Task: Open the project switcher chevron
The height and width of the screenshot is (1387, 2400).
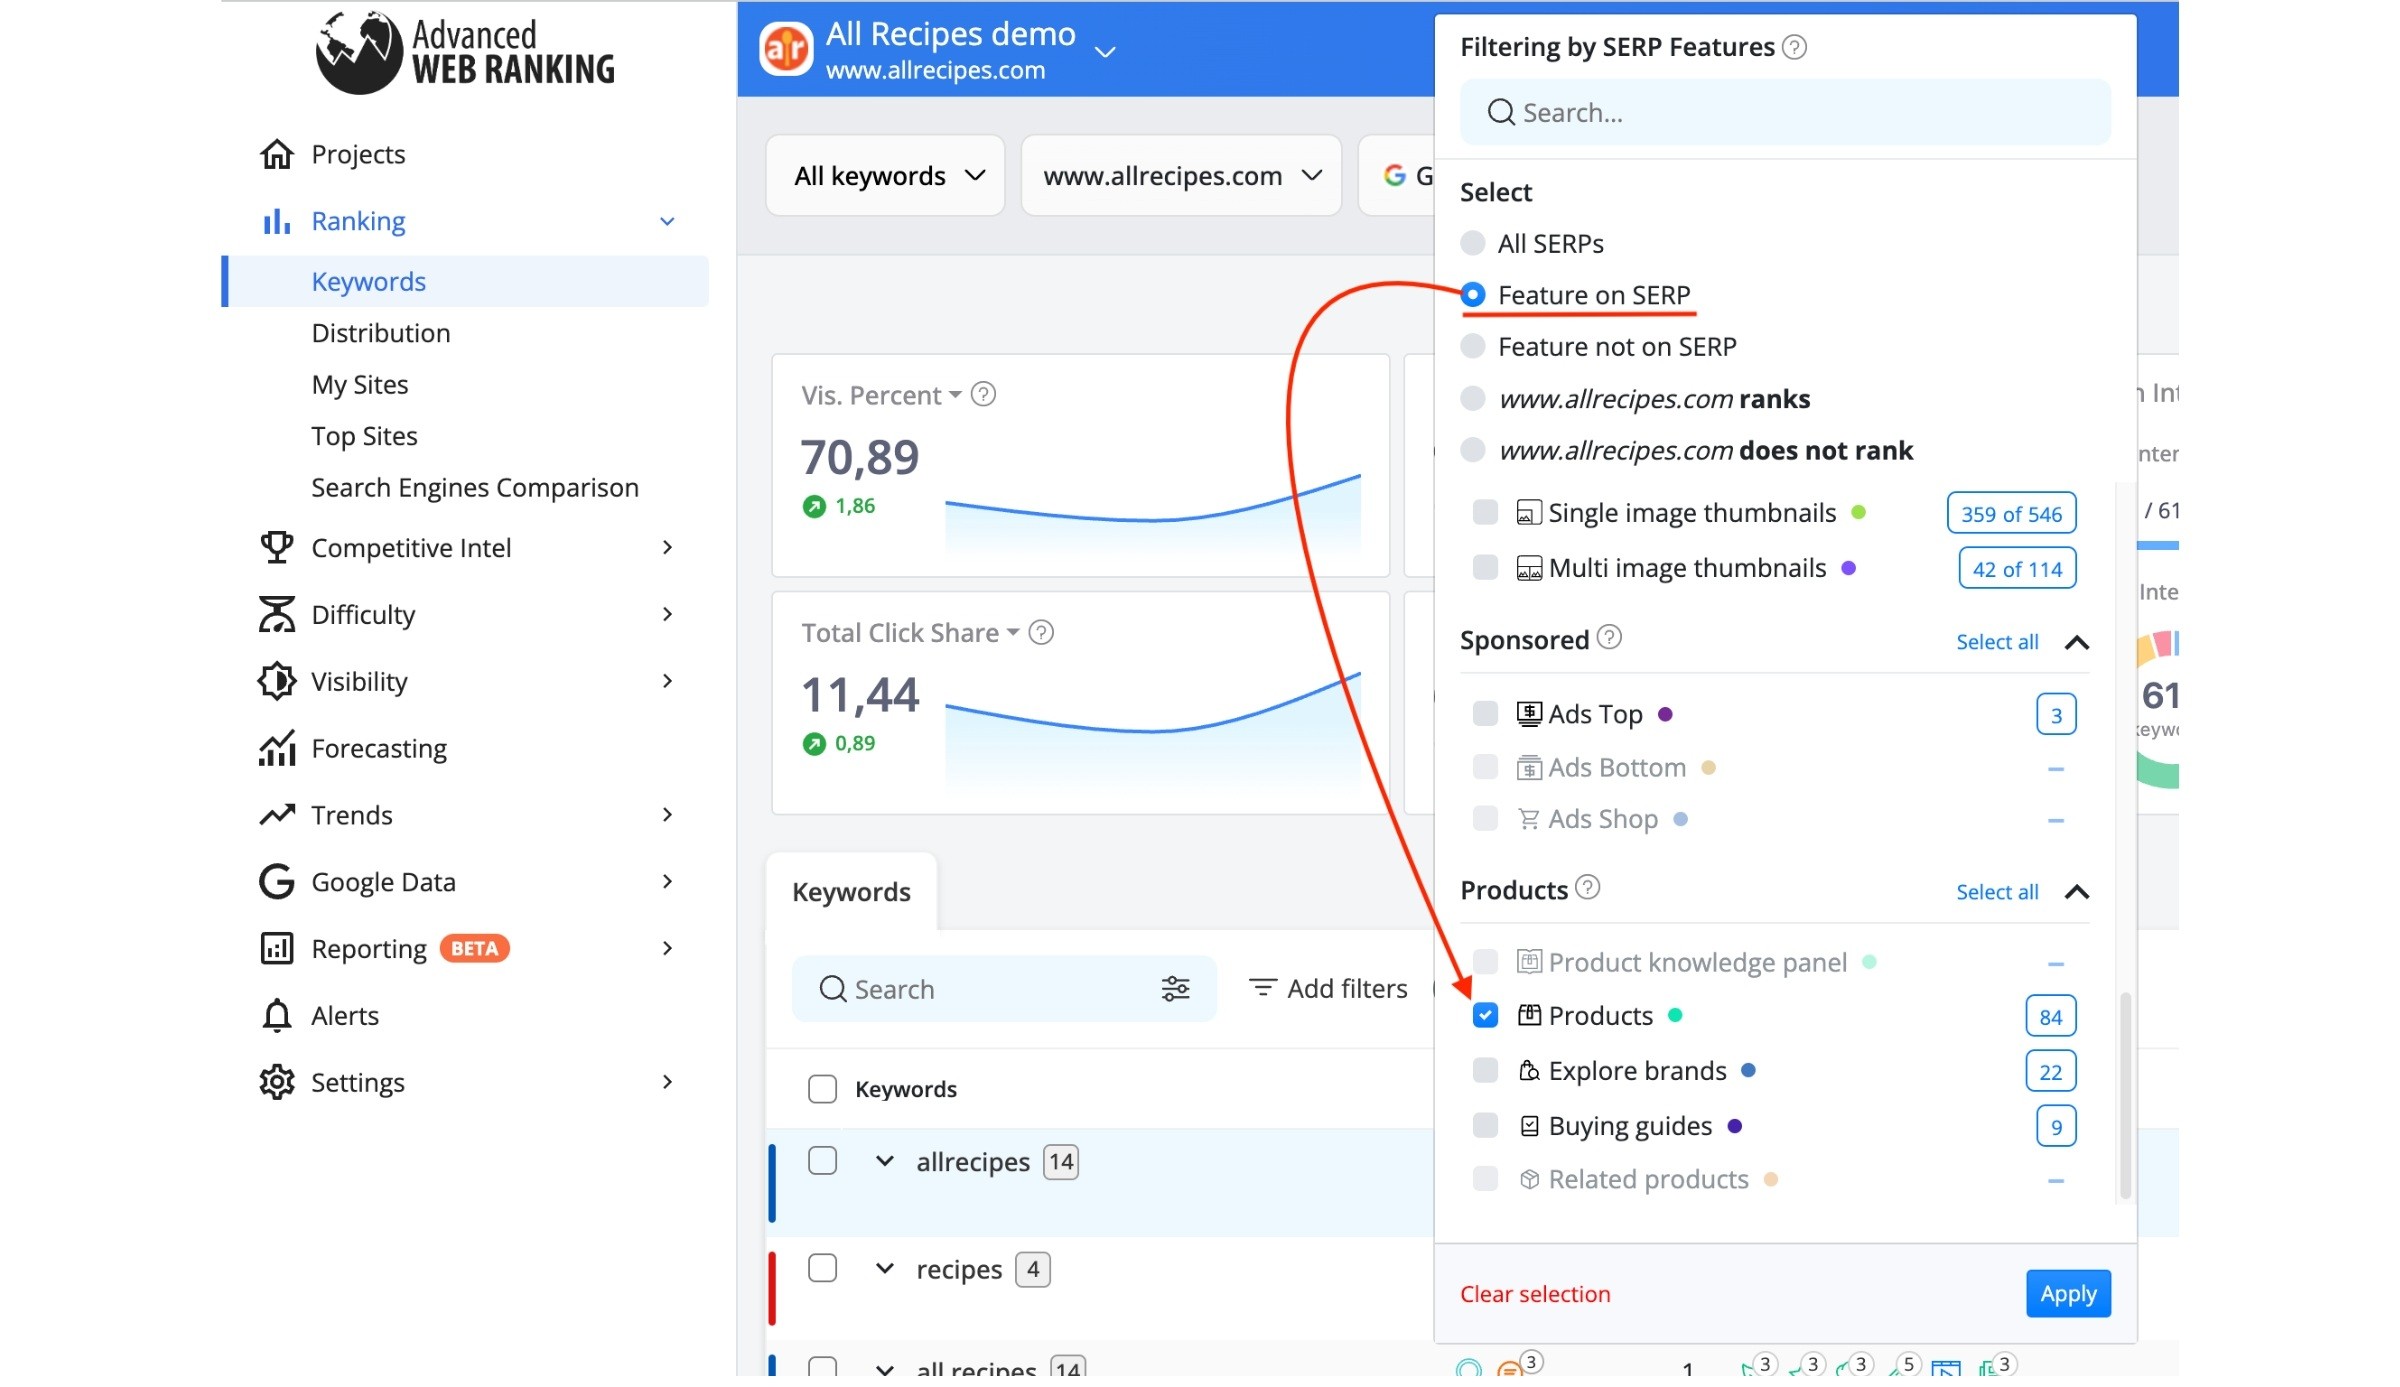Action: pyautogui.click(x=1105, y=53)
